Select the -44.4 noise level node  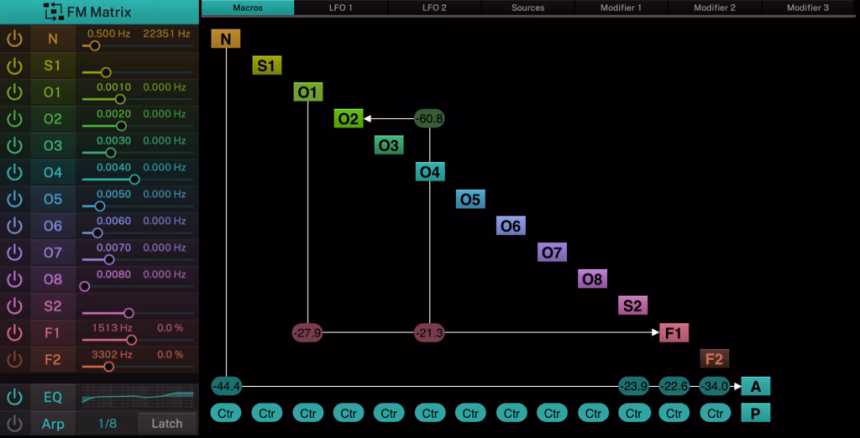pyautogui.click(x=227, y=386)
